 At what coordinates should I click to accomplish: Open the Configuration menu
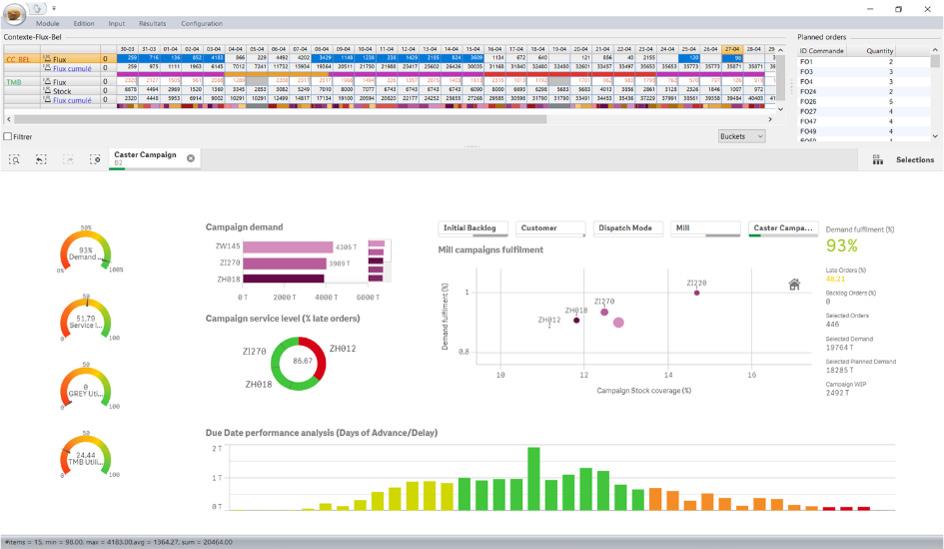click(x=202, y=23)
